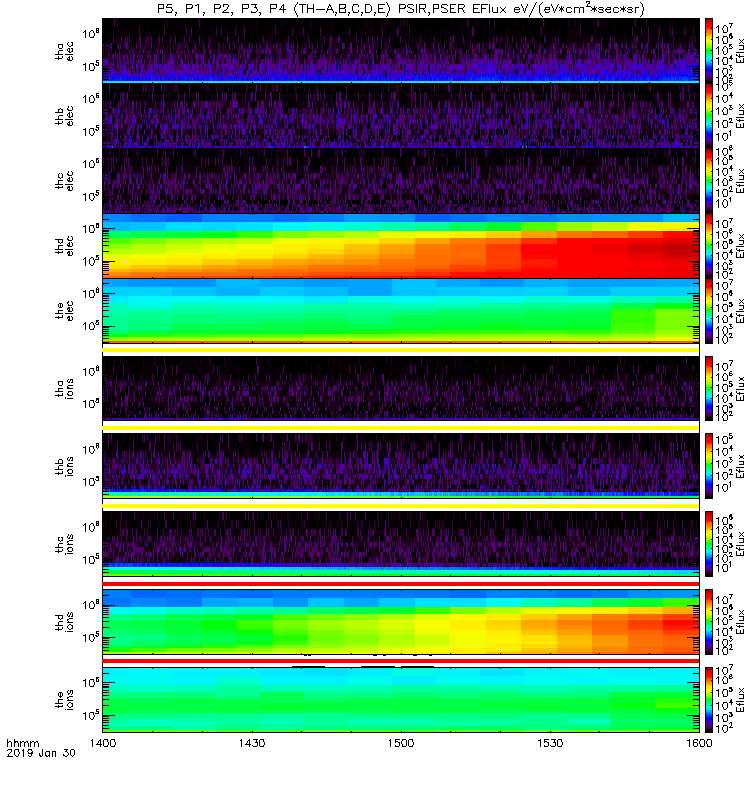This screenshot has height=800, width=750.
Task: Click the yellow bar below the elec panel
Action: pyautogui.click(x=401, y=350)
